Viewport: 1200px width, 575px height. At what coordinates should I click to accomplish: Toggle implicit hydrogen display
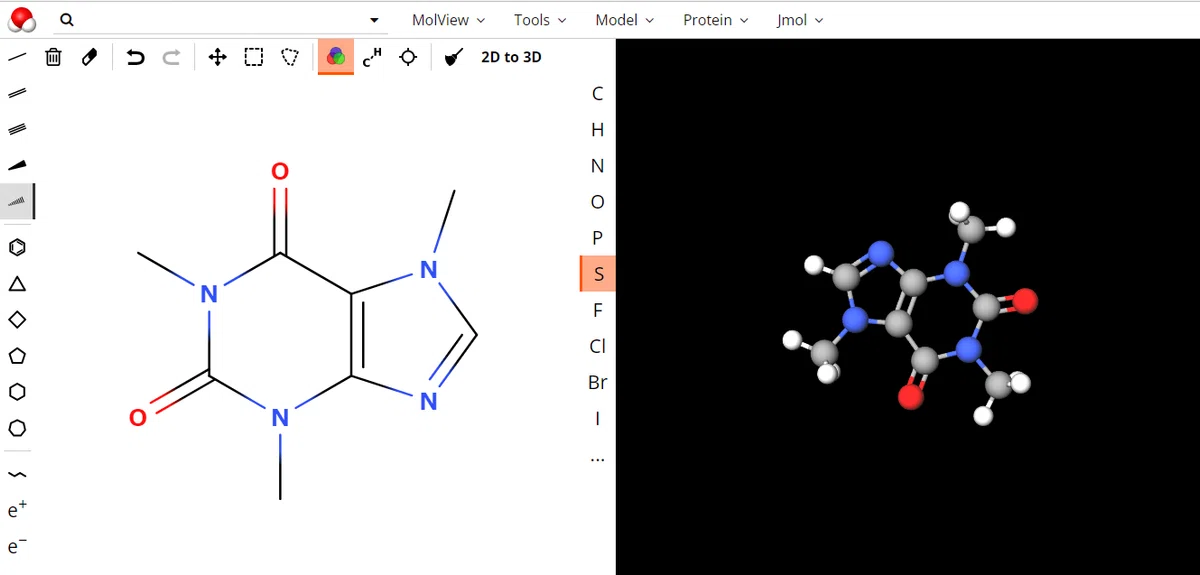(372, 57)
